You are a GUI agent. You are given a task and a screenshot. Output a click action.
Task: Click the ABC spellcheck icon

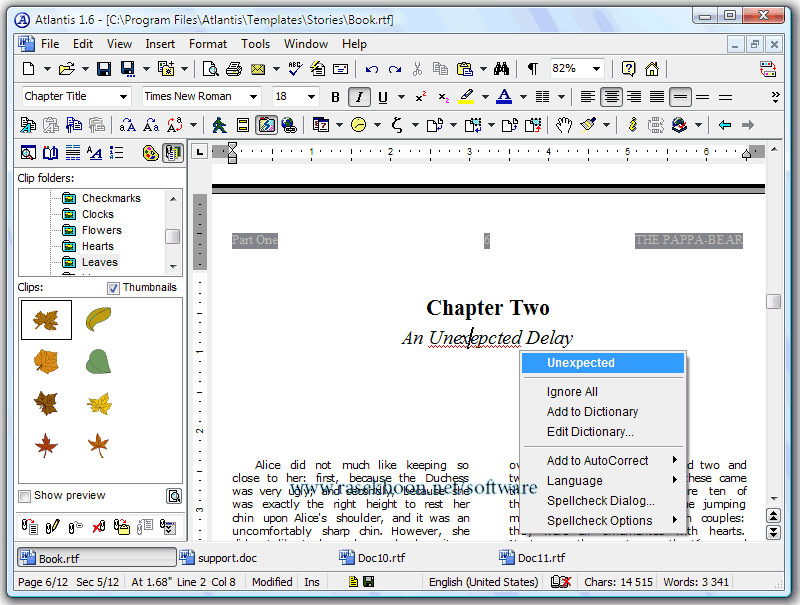click(x=295, y=68)
